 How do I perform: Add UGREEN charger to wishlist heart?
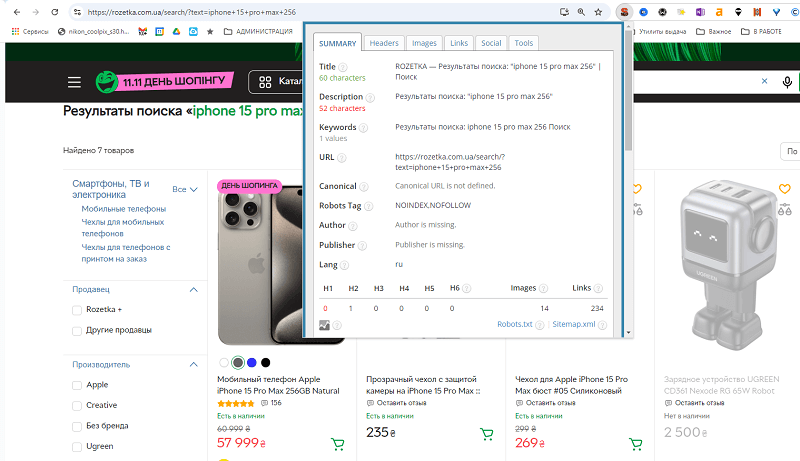point(785,189)
